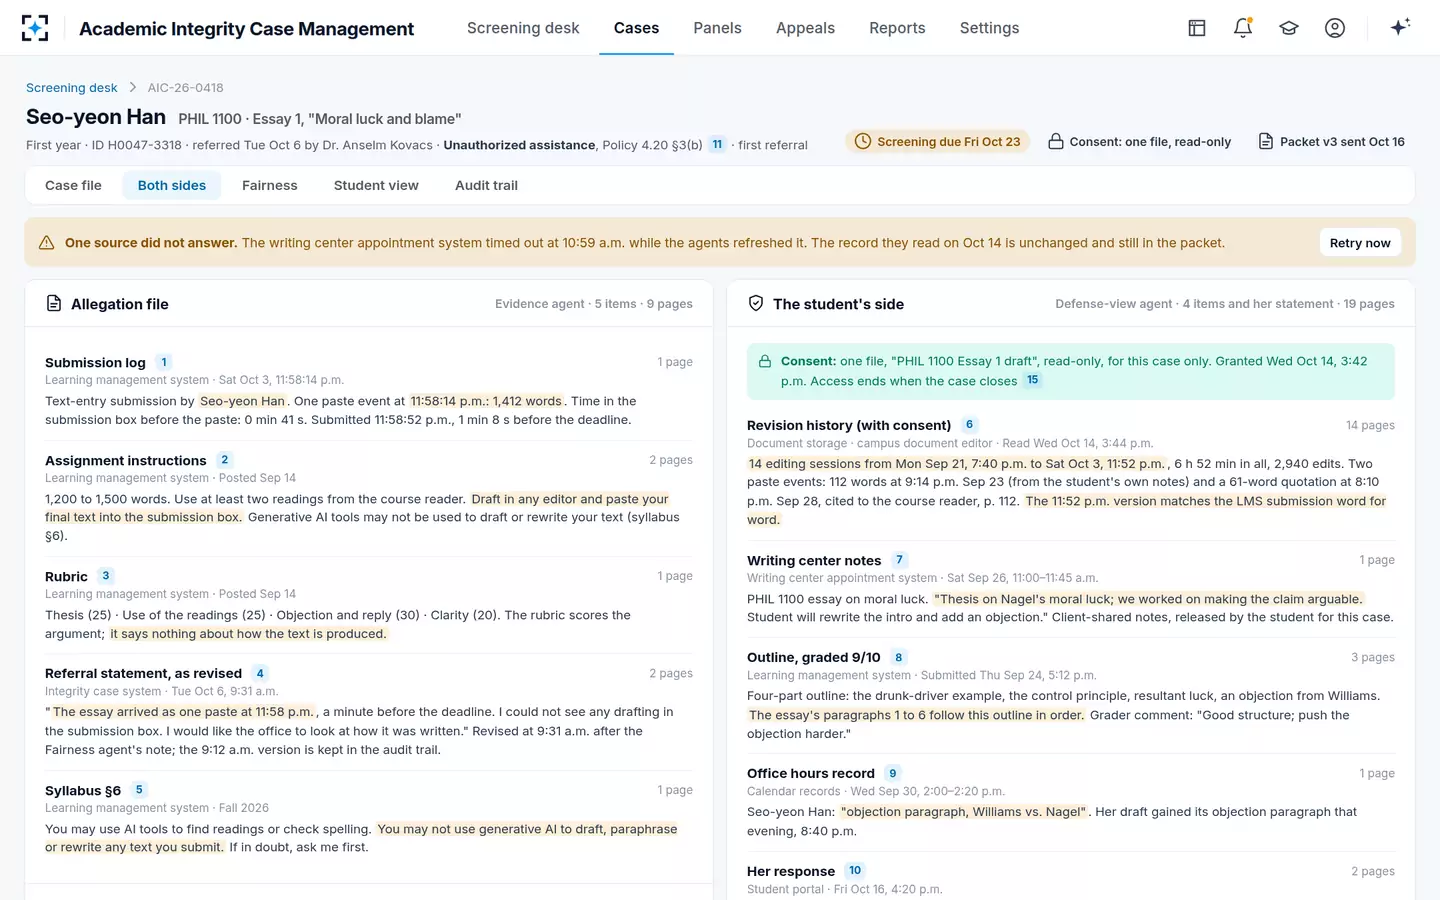Screen dimensions: 1440x900
Task: Switch to the Reports nav tab
Action: point(897,28)
